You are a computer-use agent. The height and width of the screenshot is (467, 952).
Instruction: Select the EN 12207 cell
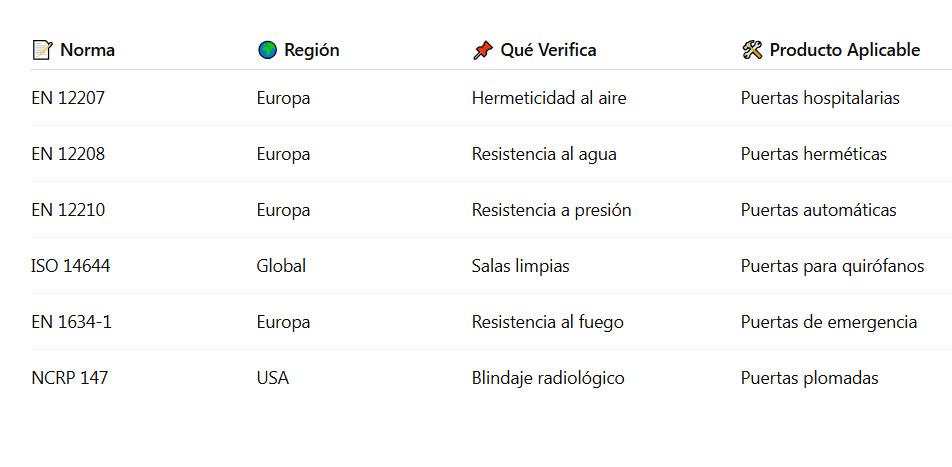(x=68, y=98)
